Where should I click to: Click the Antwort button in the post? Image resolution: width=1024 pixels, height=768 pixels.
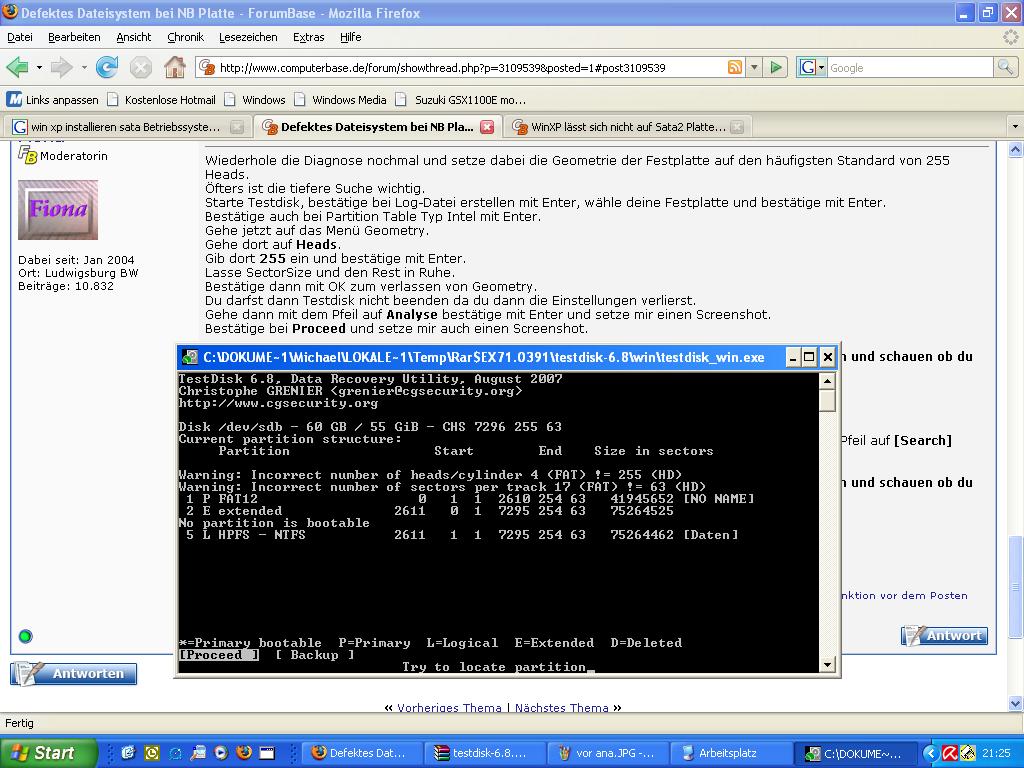pyautogui.click(x=944, y=635)
